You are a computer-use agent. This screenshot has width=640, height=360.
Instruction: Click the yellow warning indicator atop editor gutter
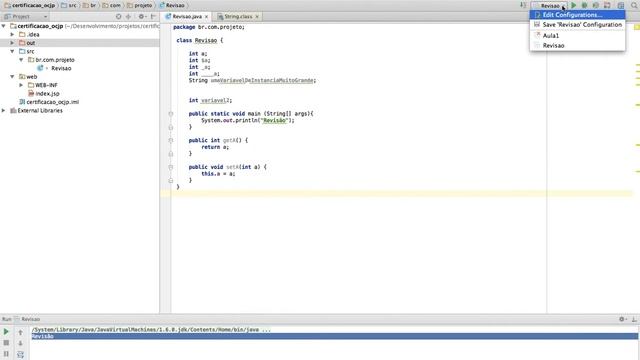point(636,27)
